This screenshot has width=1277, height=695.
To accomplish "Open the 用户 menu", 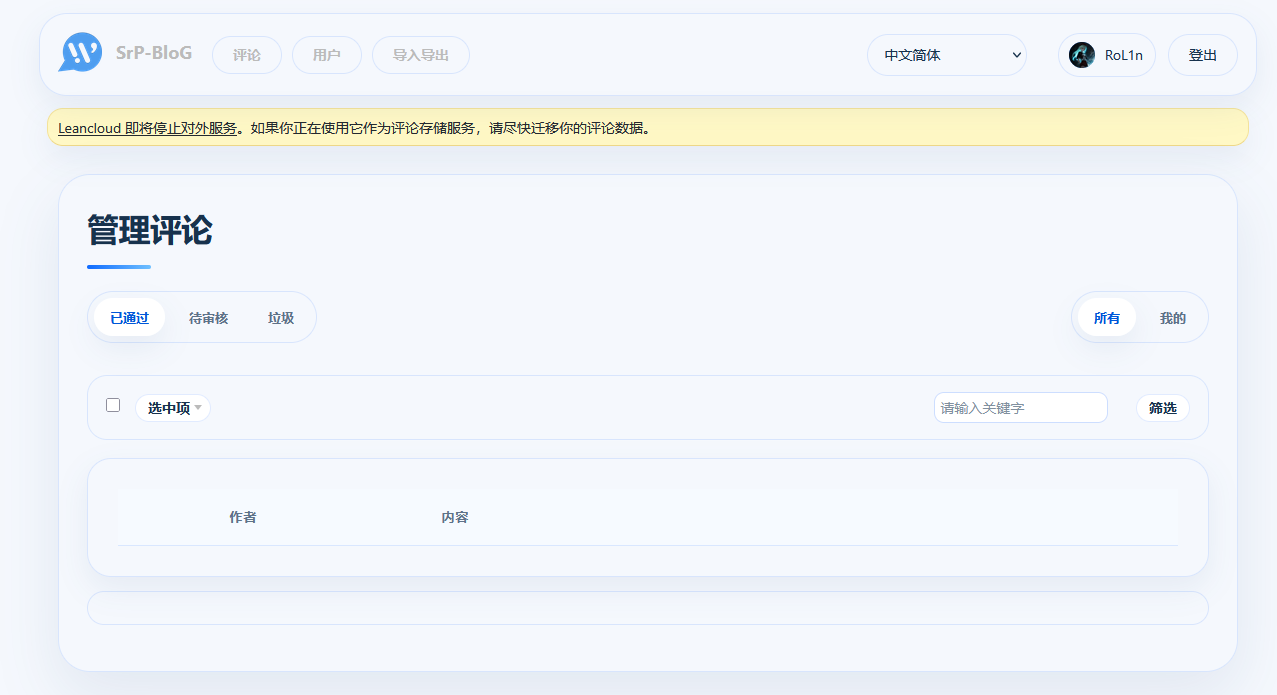I will coord(327,55).
